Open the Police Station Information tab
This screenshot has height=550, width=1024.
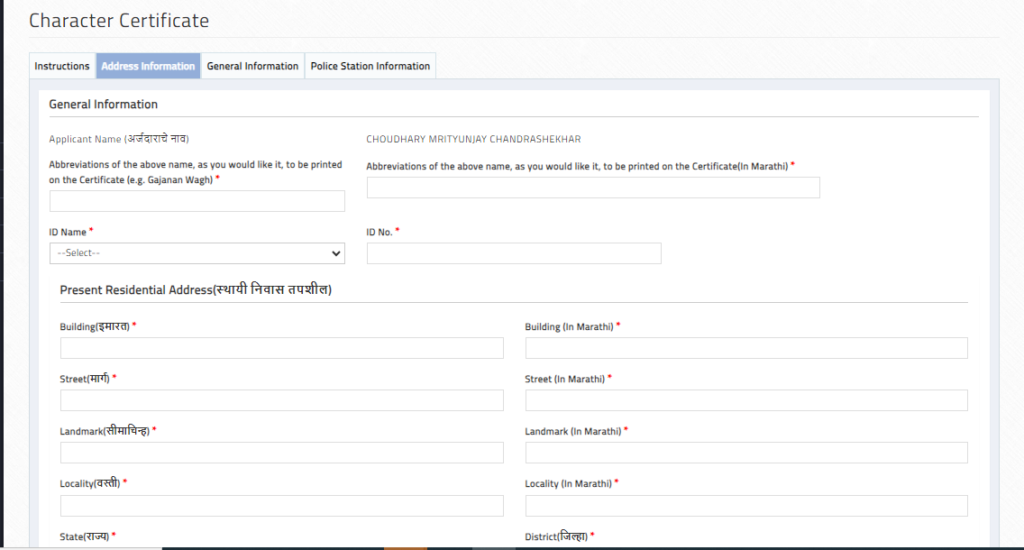click(x=370, y=66)
